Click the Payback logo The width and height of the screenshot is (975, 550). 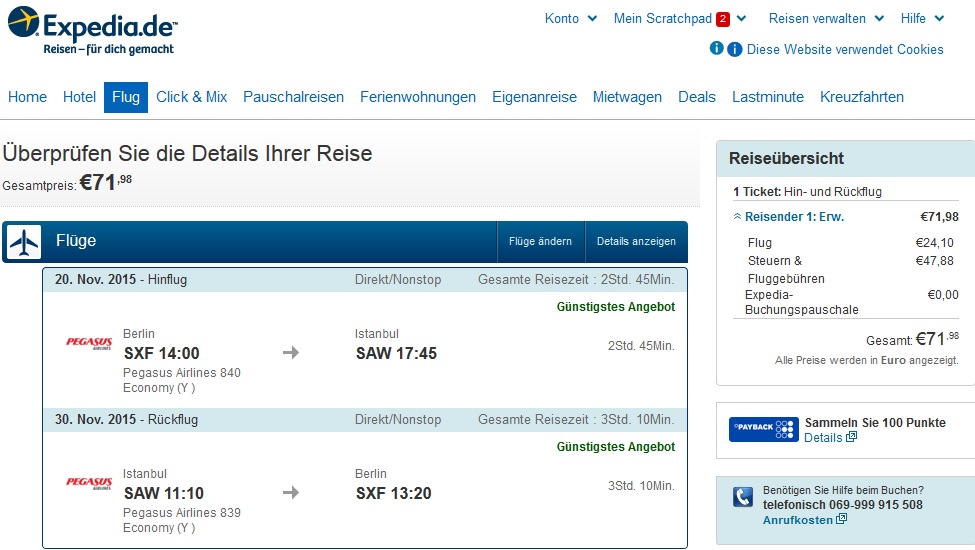pyautogui.click(x=764, y=429)
